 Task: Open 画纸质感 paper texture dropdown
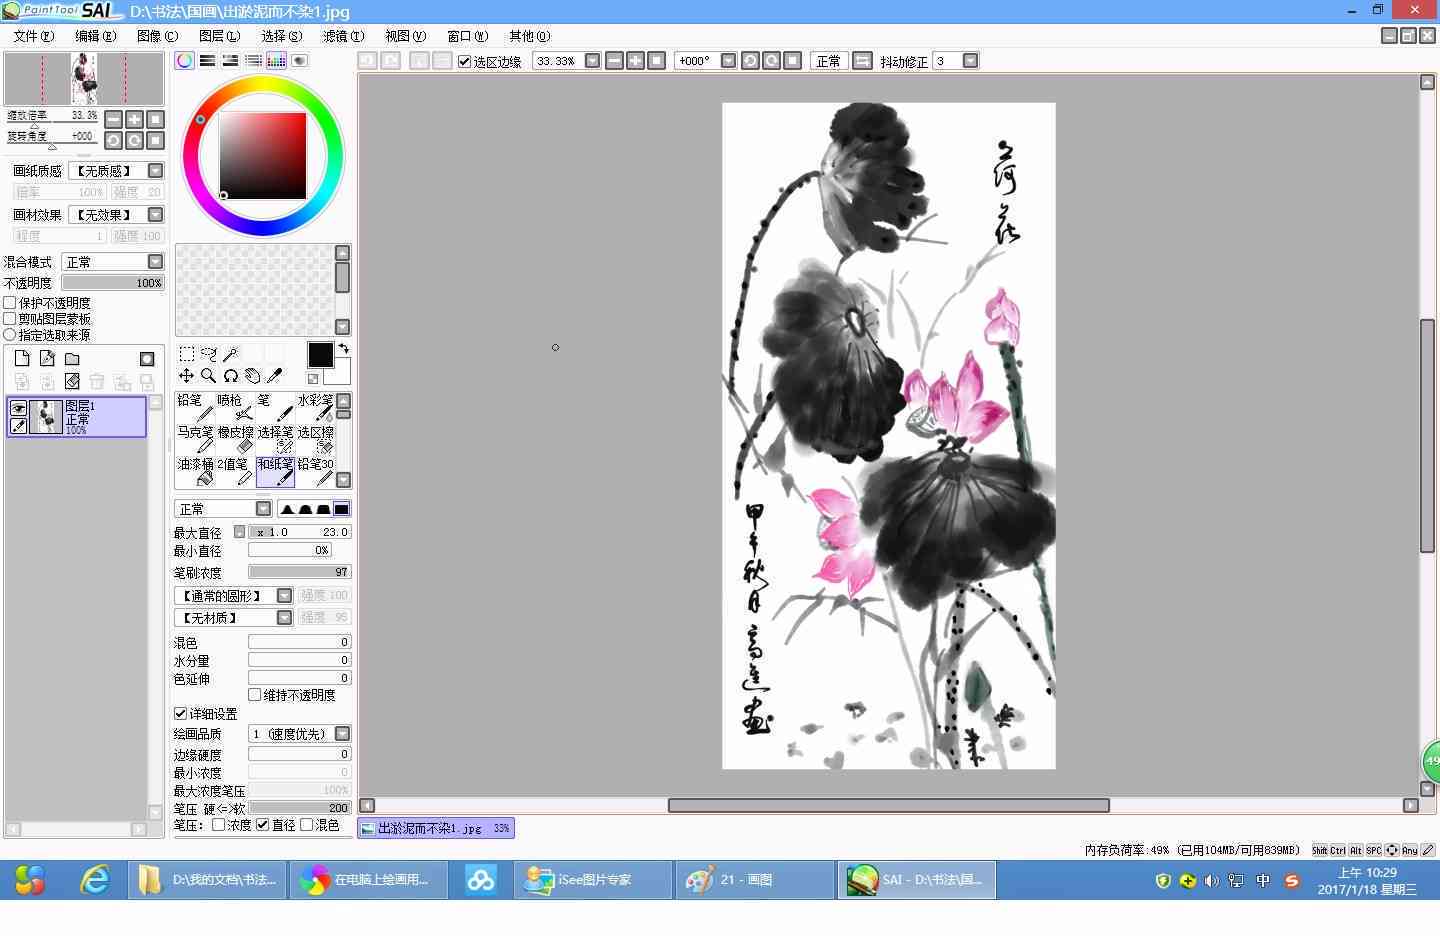(x=155, y=171)
